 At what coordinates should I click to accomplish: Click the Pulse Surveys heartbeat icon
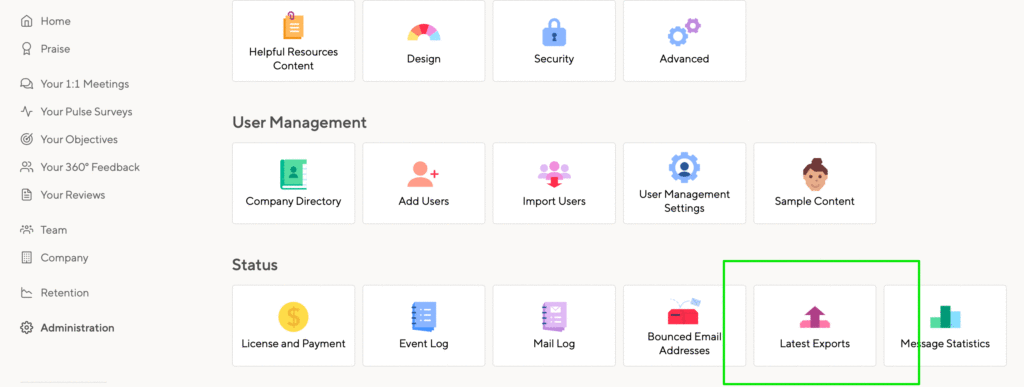[27, 112]
